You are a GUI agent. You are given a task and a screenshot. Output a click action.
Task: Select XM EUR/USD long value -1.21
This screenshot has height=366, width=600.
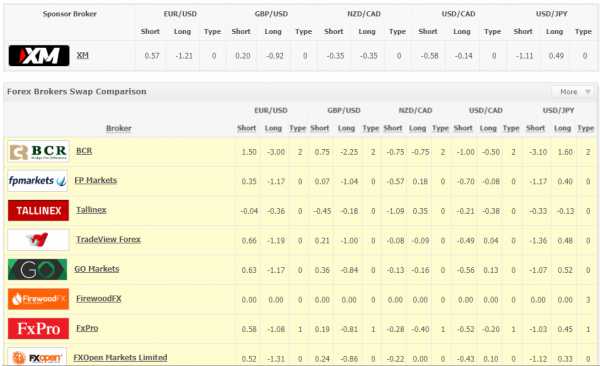pos(184,56)
